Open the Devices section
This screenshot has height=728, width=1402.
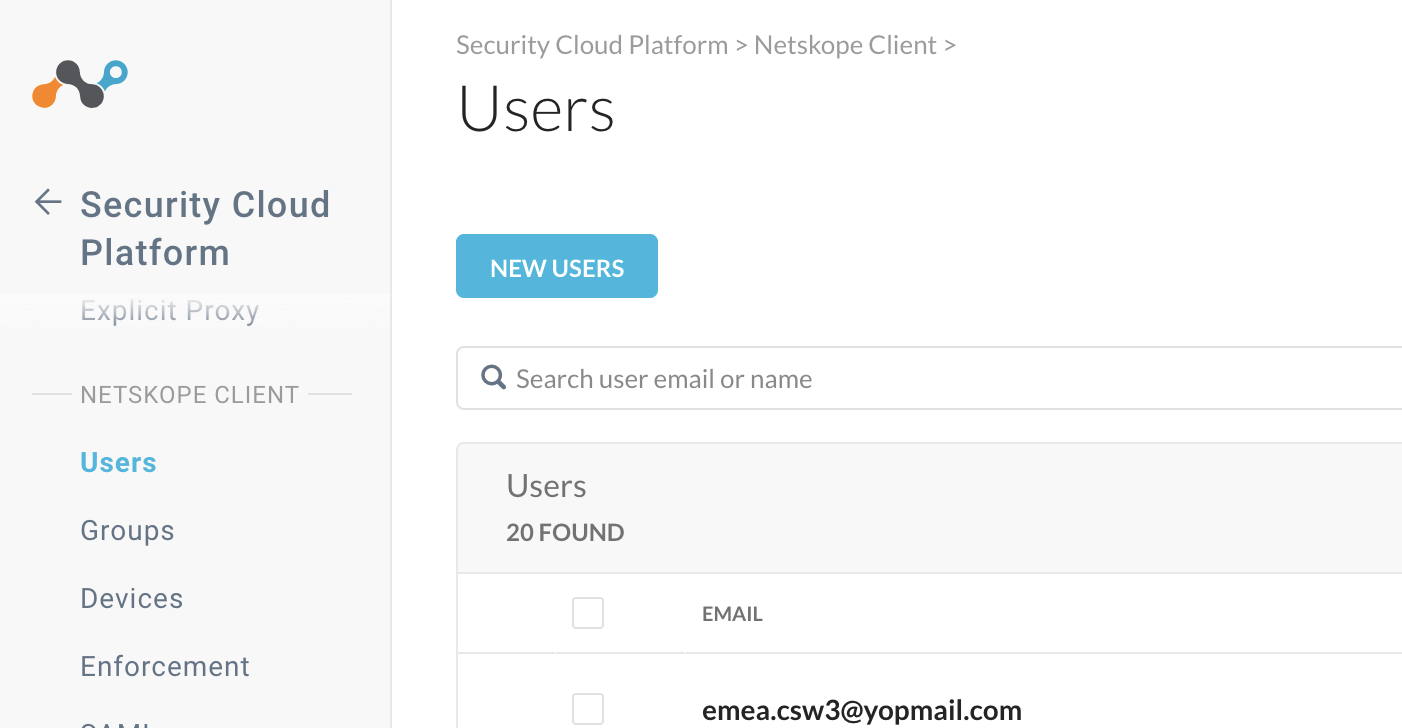(131, 599)
